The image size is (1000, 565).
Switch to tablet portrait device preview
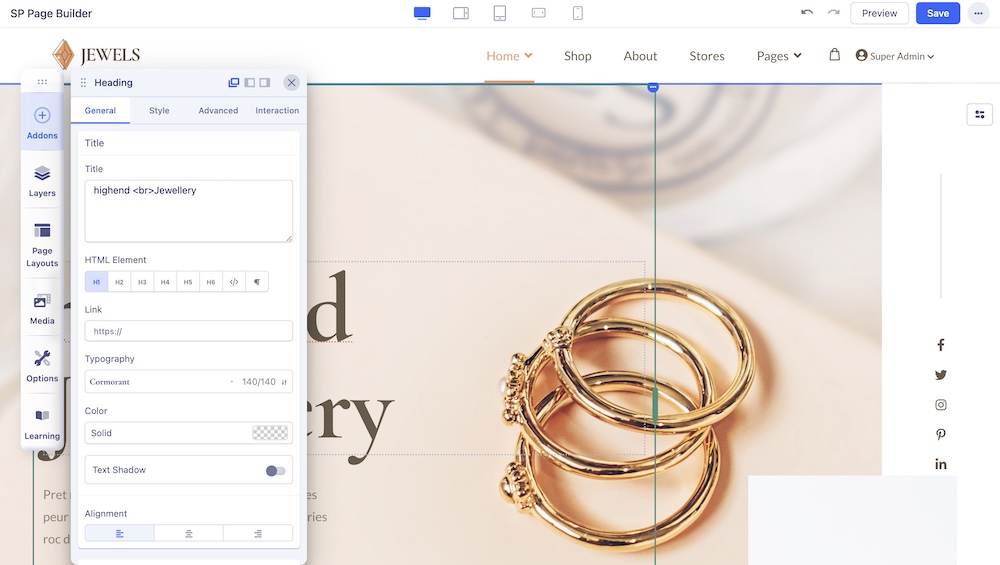500,13
